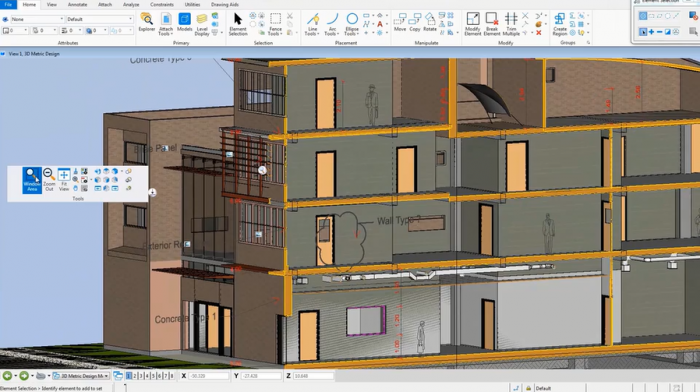Screen dimensions: 700x392
Task: Open the File menu button
Action: point(8,4)
